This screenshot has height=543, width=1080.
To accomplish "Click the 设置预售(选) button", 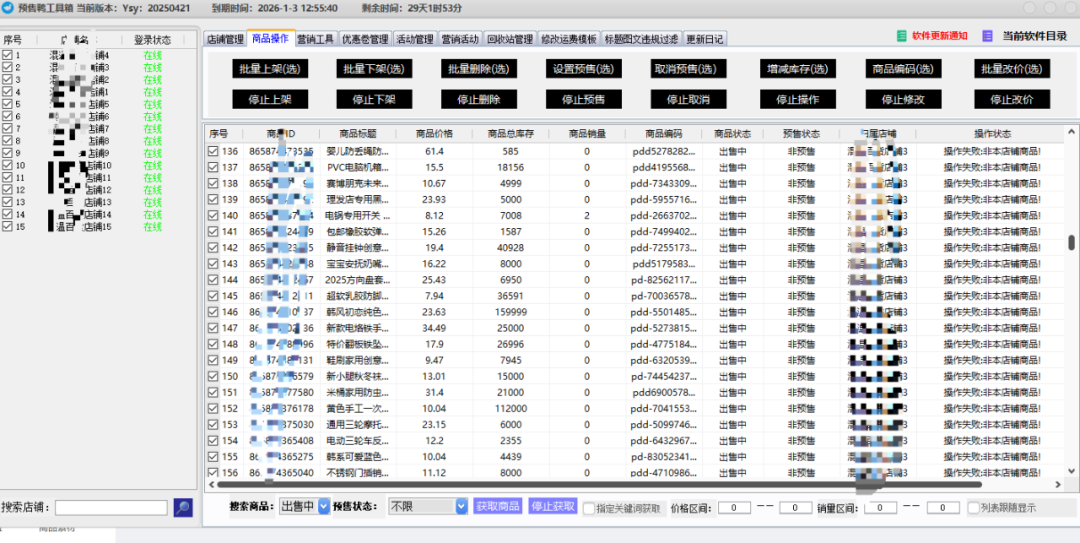I will click(x=584, y=68).
